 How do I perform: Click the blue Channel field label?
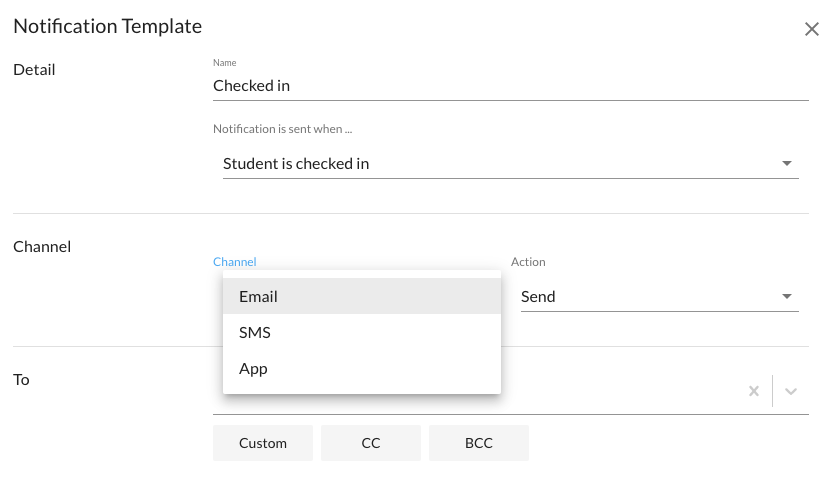coord(235,262)
